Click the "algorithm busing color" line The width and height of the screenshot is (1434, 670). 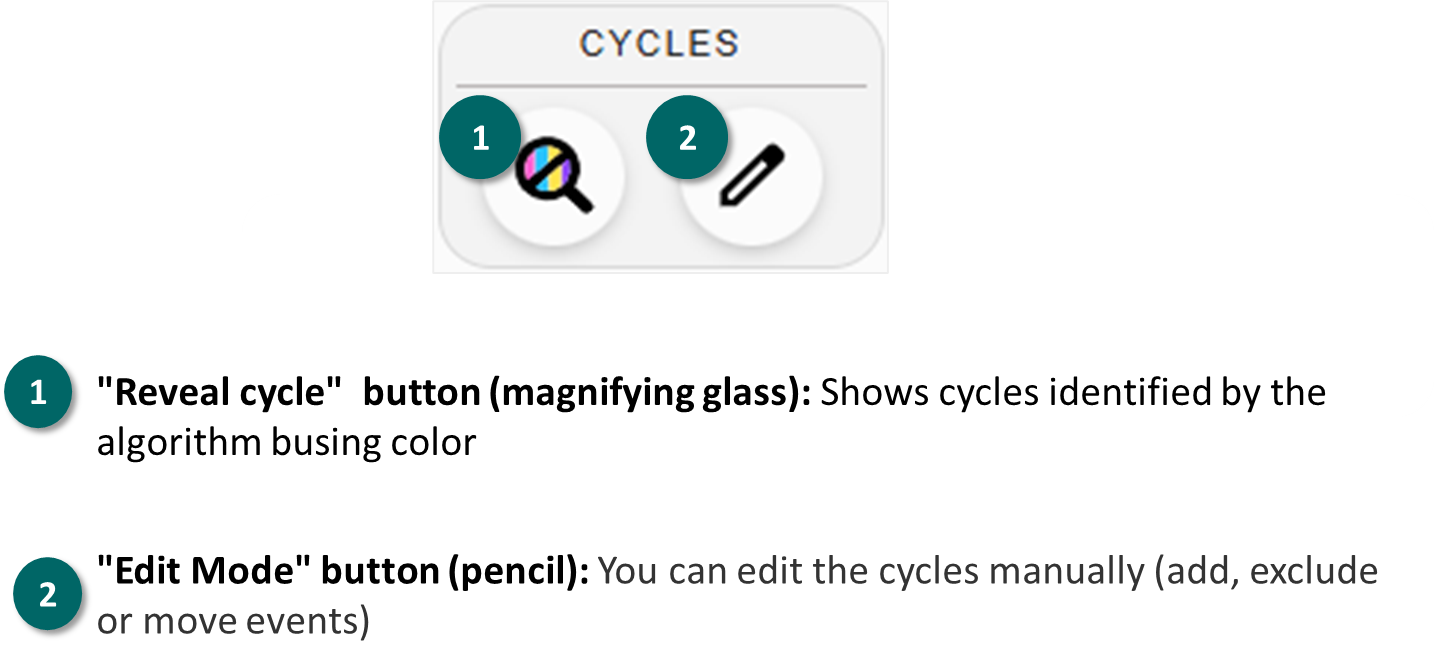[x=286, y=442]
